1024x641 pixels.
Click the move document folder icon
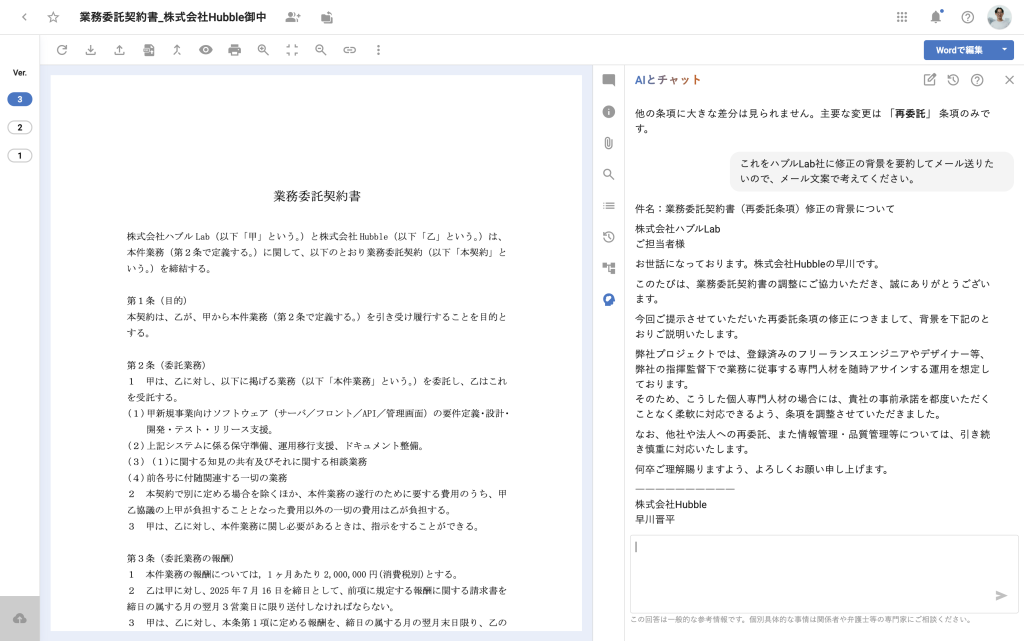(327, 18)
